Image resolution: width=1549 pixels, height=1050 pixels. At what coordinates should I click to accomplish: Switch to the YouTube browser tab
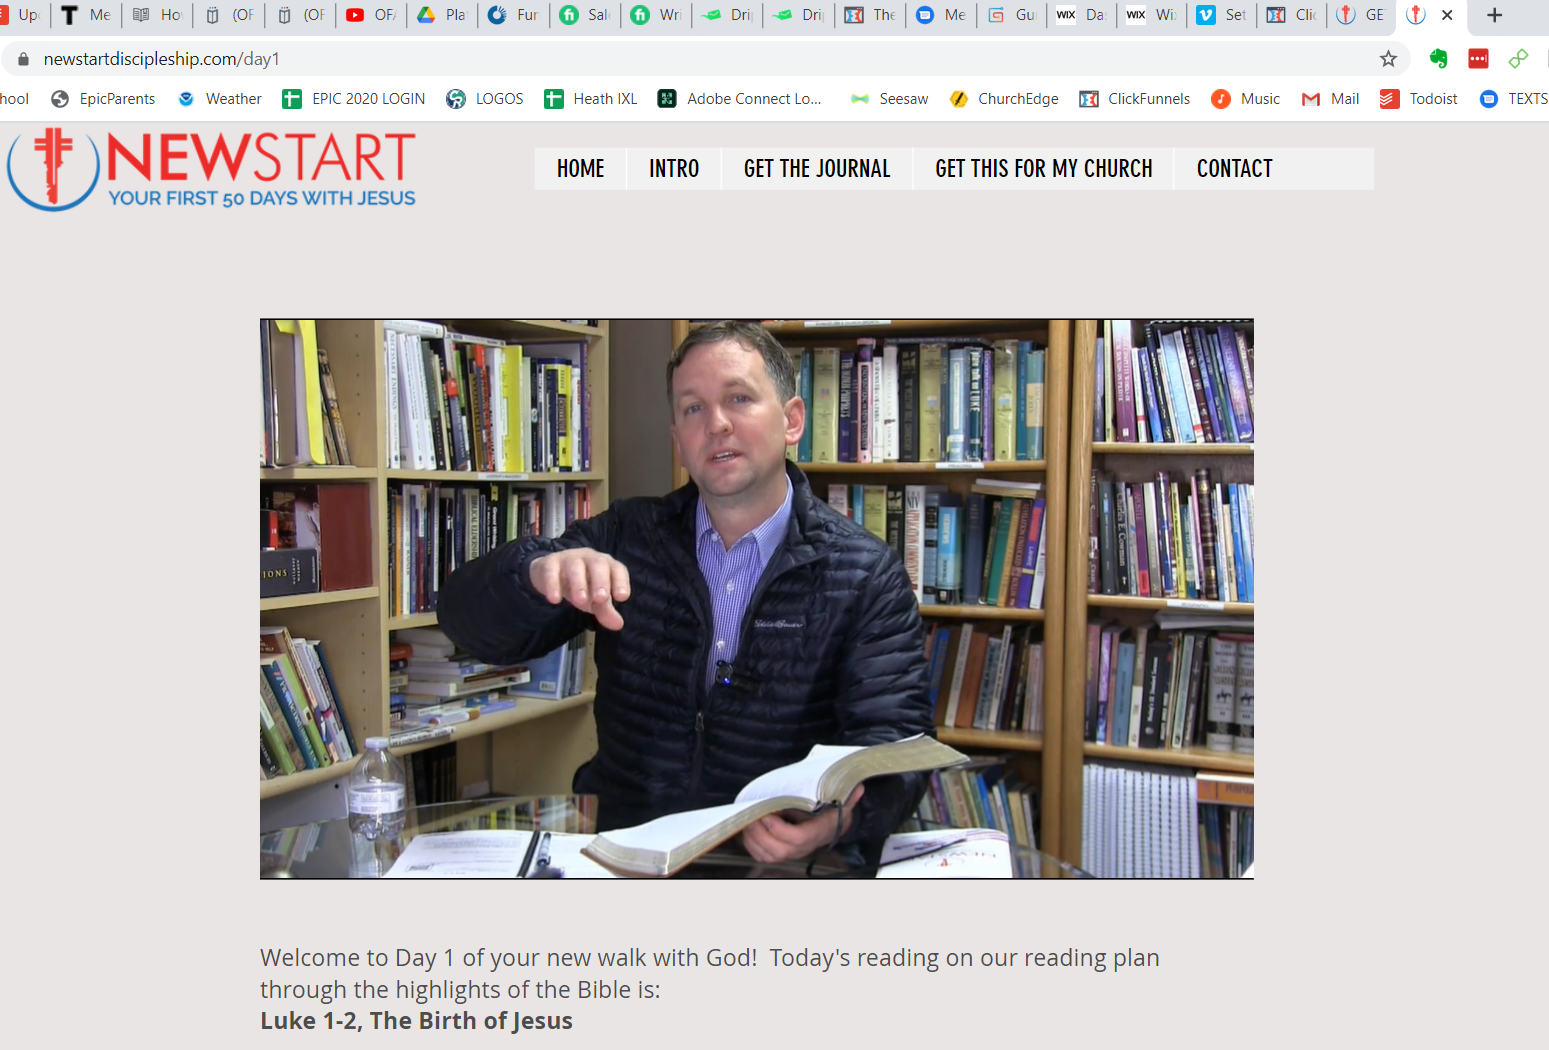point(370,15)
